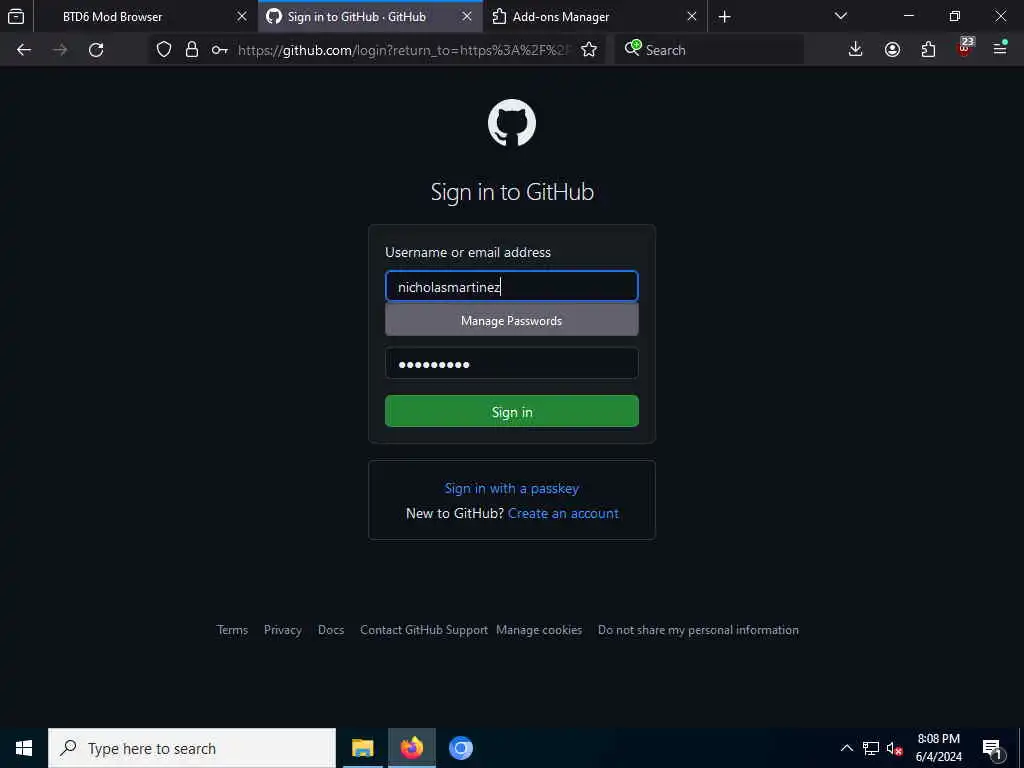Click the red extension badge showing 23
Viewport: 1024px width, 768px height.
pos(965,47)
